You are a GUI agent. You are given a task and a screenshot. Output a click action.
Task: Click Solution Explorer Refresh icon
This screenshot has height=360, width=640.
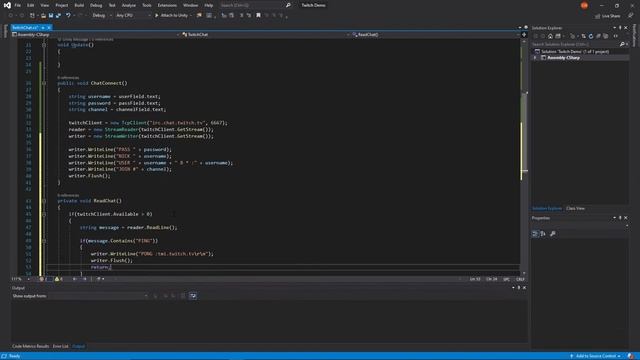pyautogui.click(x=591, y=36)
